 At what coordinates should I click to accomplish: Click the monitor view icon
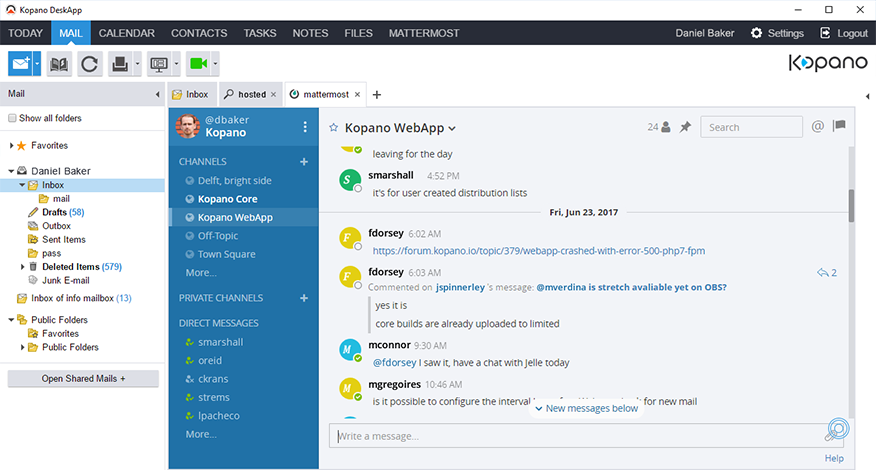pyautogui.click(x=159, y=64)
